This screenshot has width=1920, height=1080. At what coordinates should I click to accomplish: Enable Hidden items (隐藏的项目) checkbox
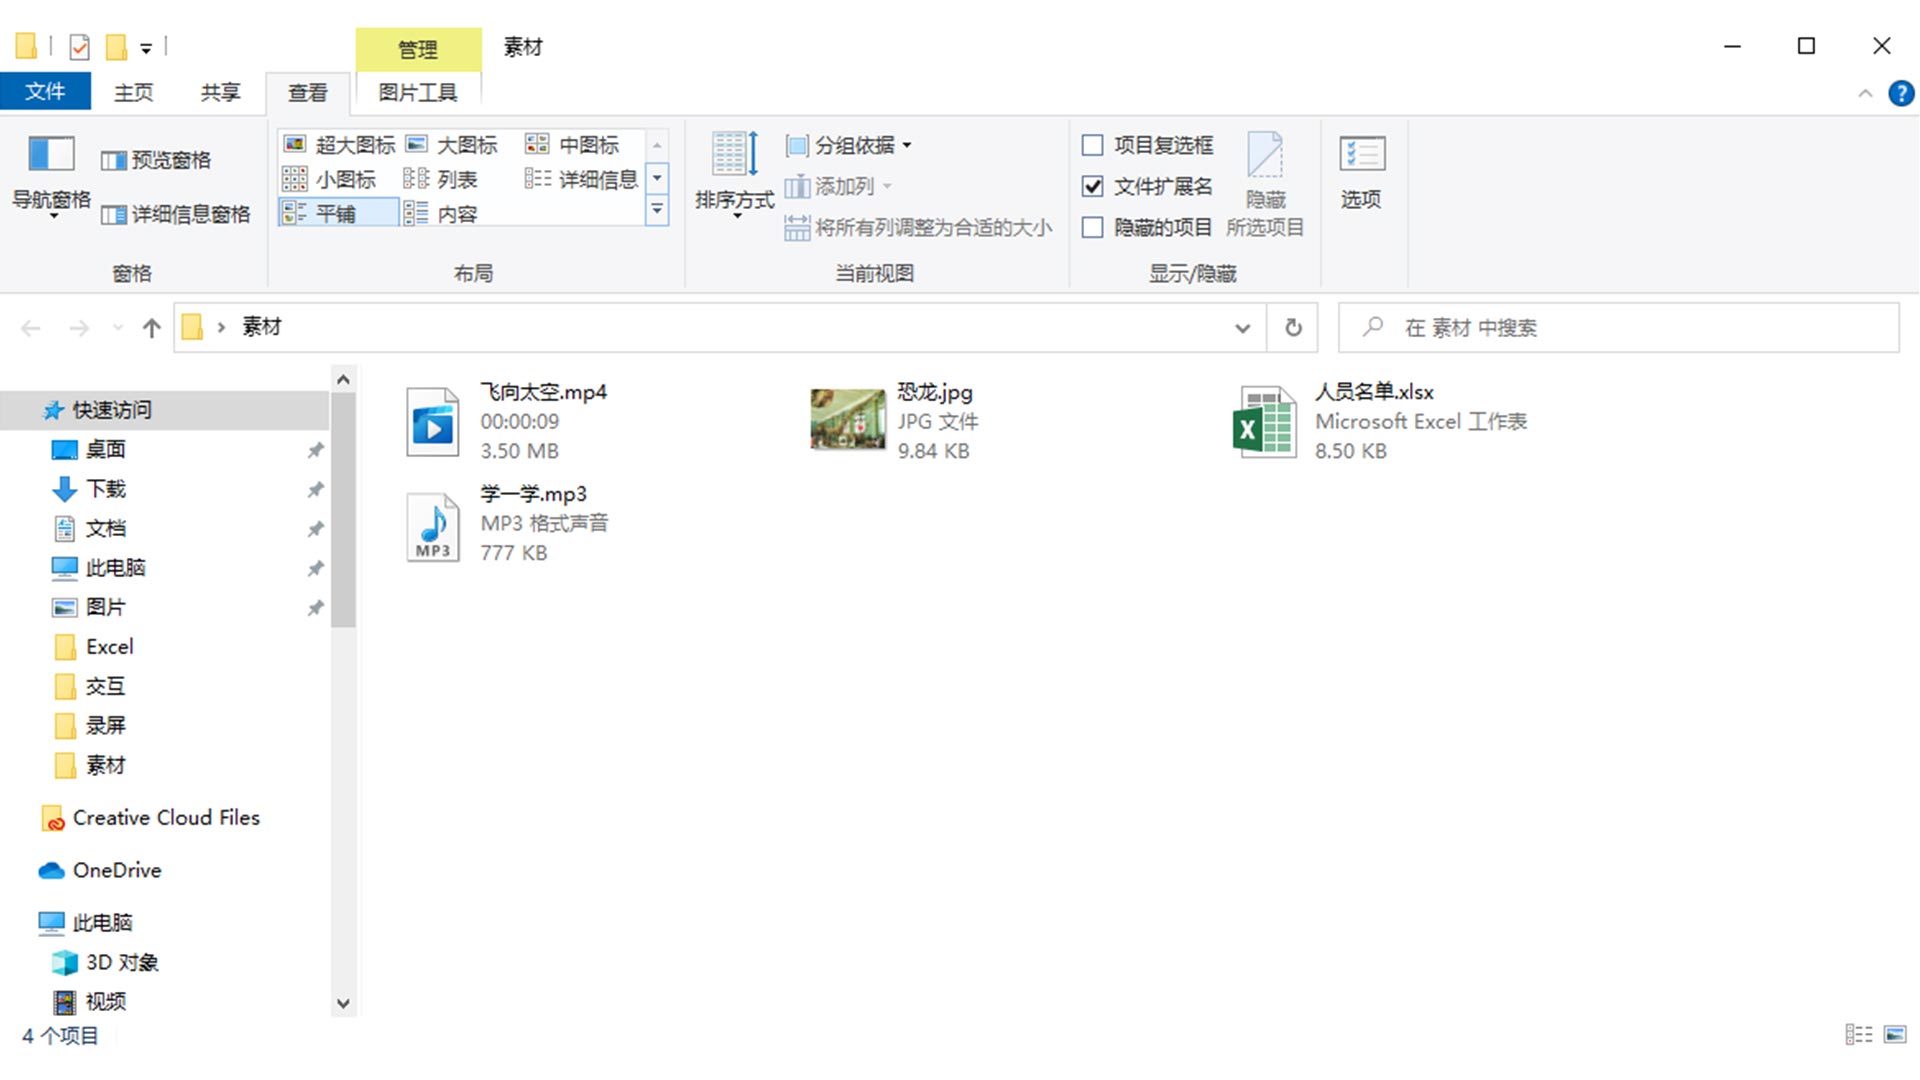[x=1093, y=228]
